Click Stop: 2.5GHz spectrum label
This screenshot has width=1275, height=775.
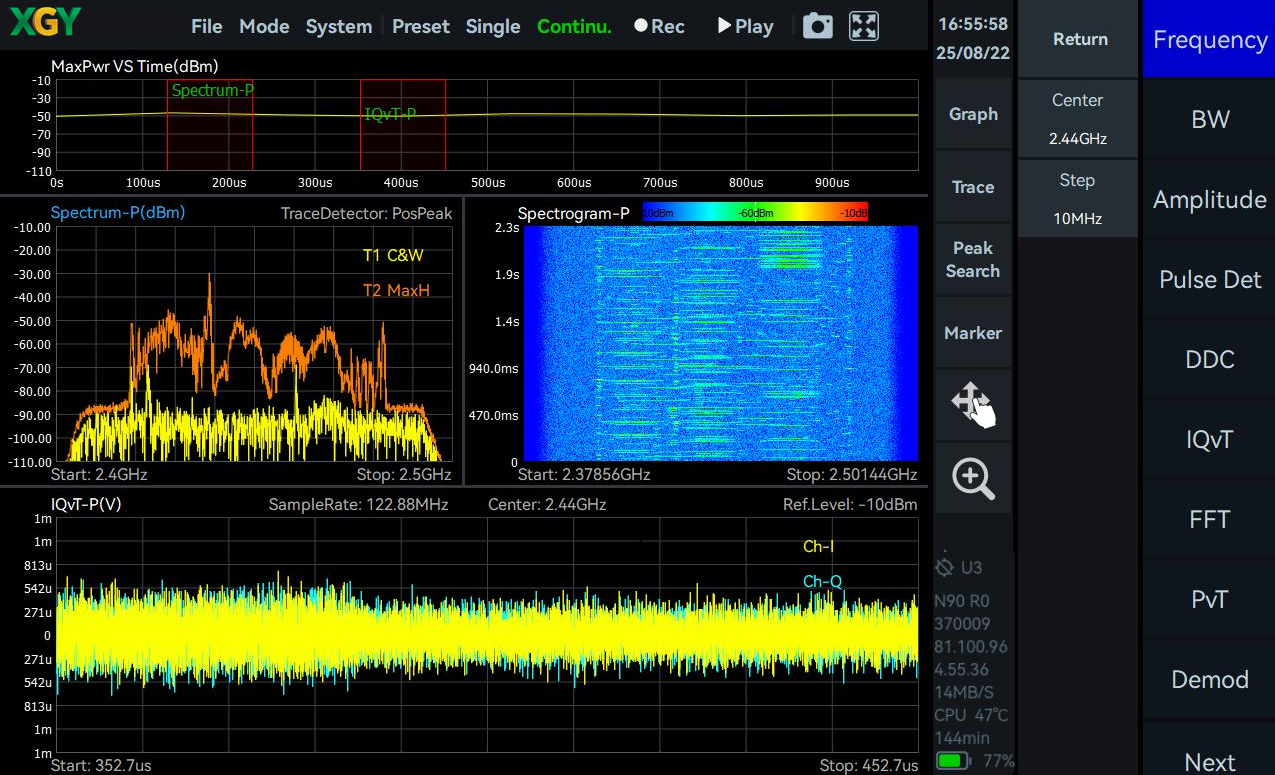coord(404,474)
